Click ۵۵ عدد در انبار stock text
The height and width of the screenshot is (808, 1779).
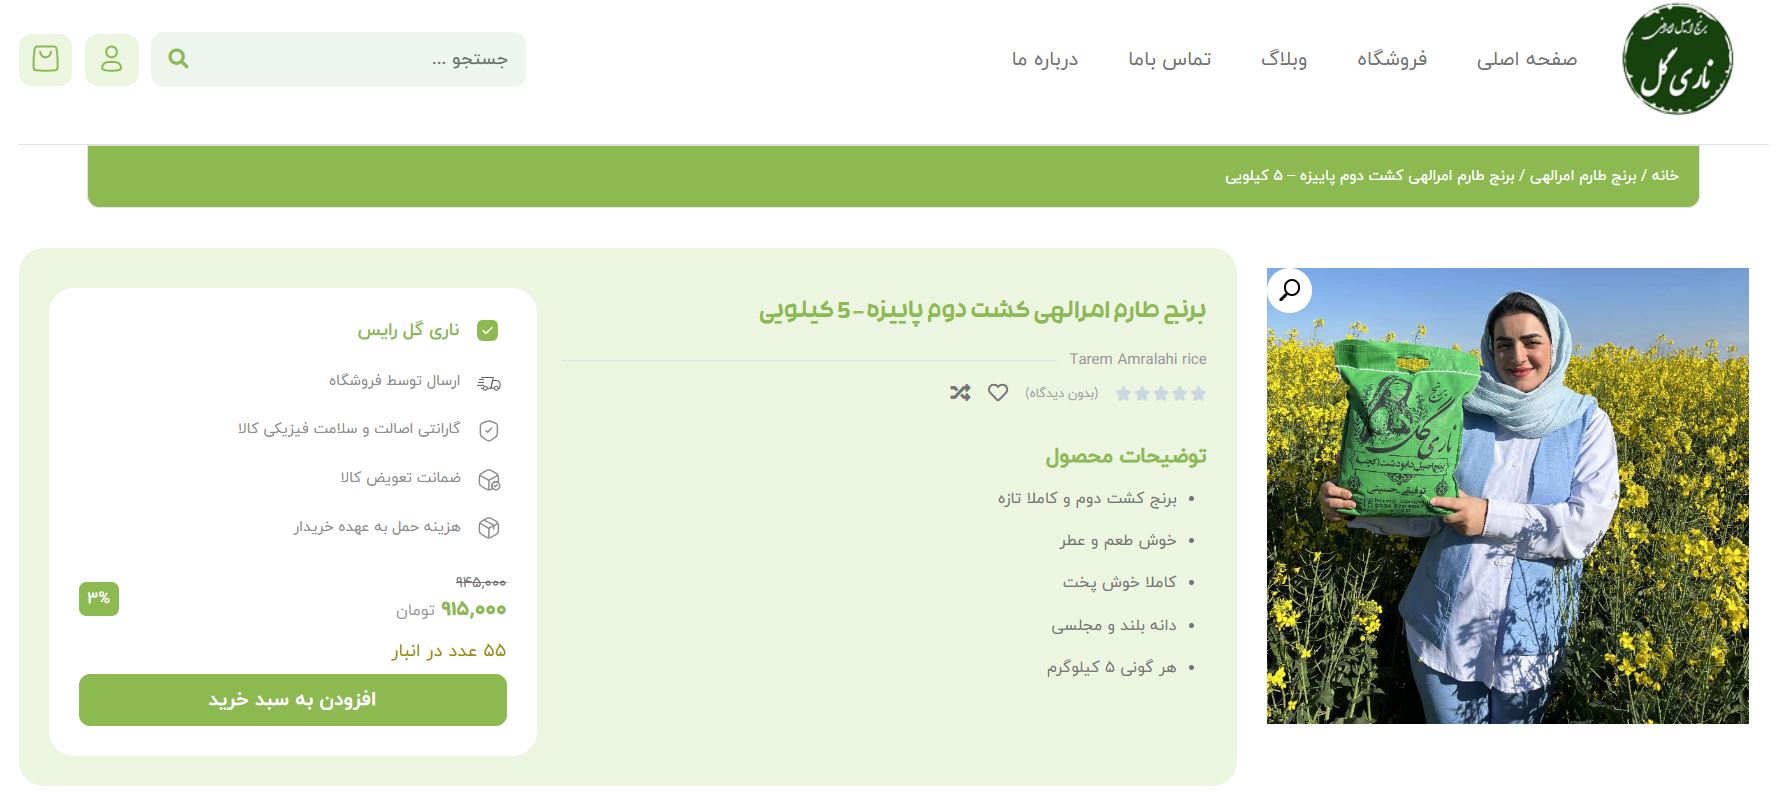(449, 651)
